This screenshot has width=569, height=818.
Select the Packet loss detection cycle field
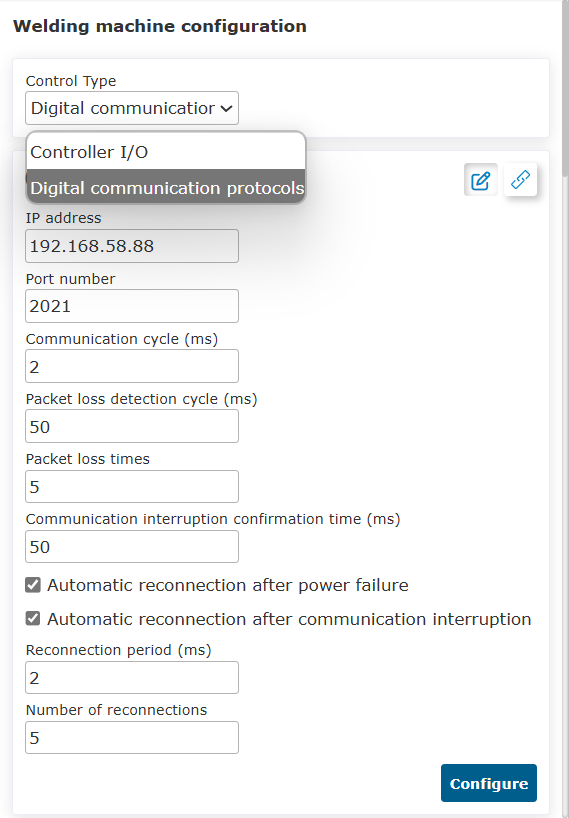click(x=132, y=426)
